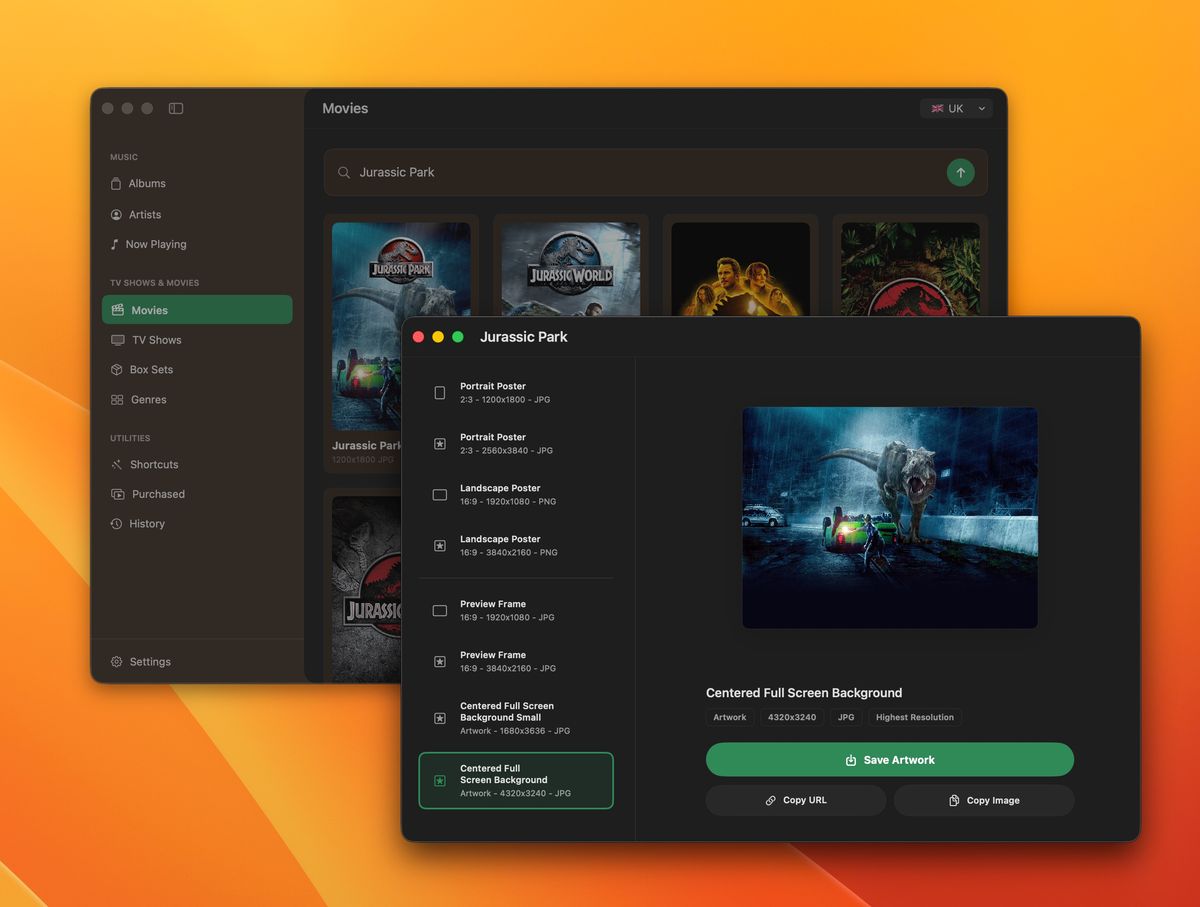The width and height of the screenshot is (1200, 907).
Task: Click the Copy Image button
Action: [x=984, y=800]
